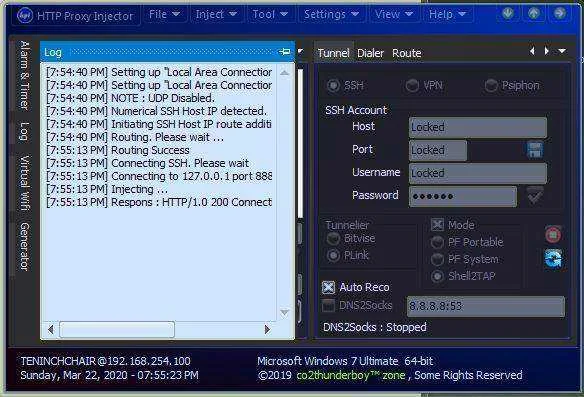
Task: Switch to the Dialer tab
Action: coord(370,53)
